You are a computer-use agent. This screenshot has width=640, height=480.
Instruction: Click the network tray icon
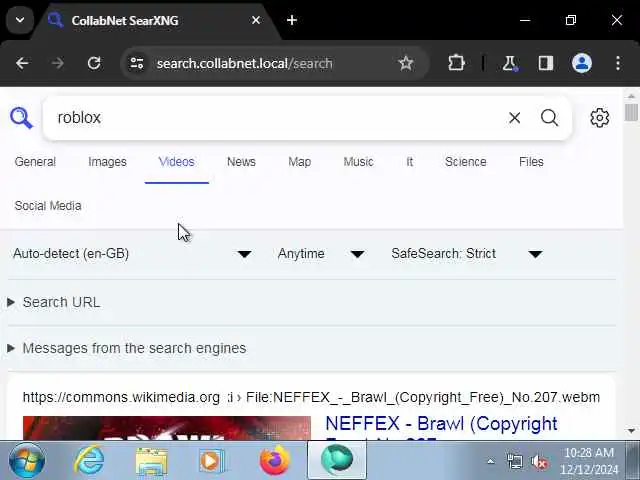click(x=514, y=462)
